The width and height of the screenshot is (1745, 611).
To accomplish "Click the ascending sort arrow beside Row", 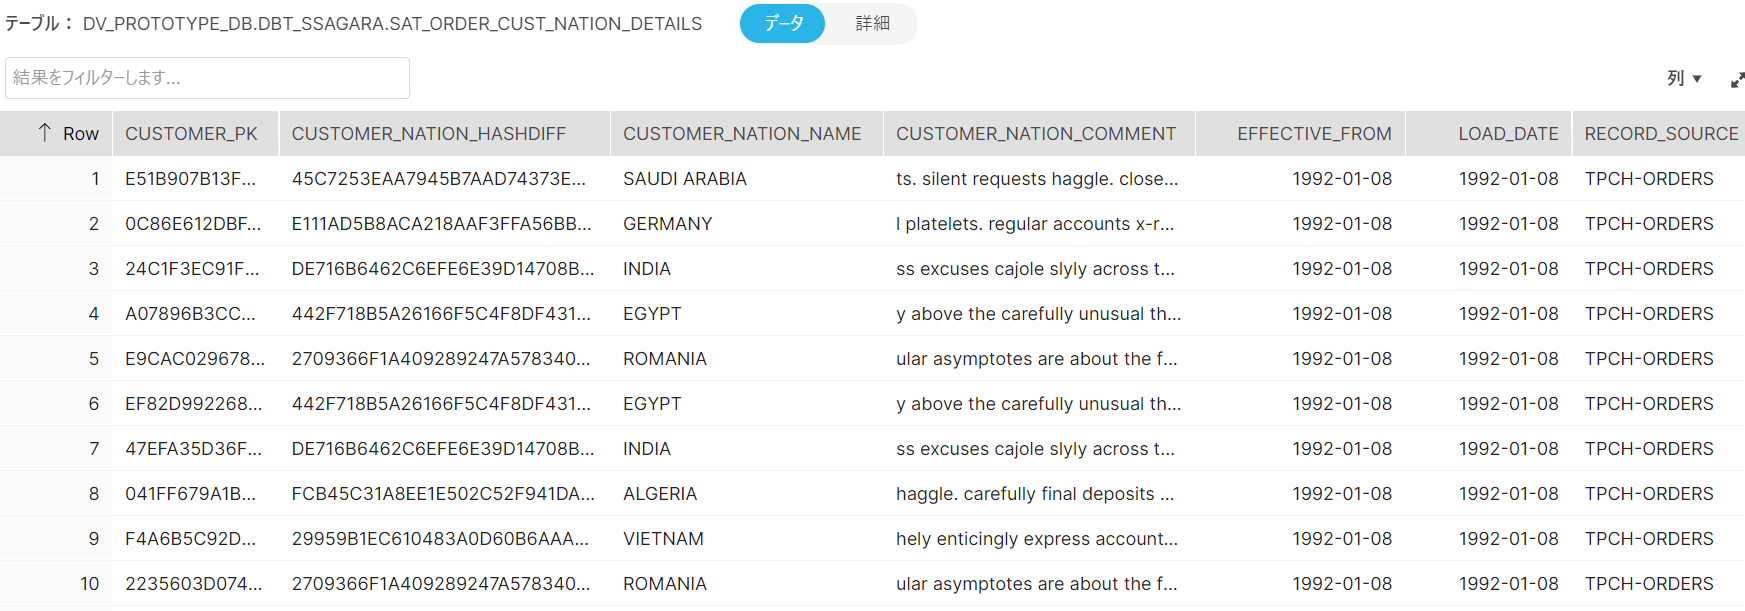I will 45,133.
